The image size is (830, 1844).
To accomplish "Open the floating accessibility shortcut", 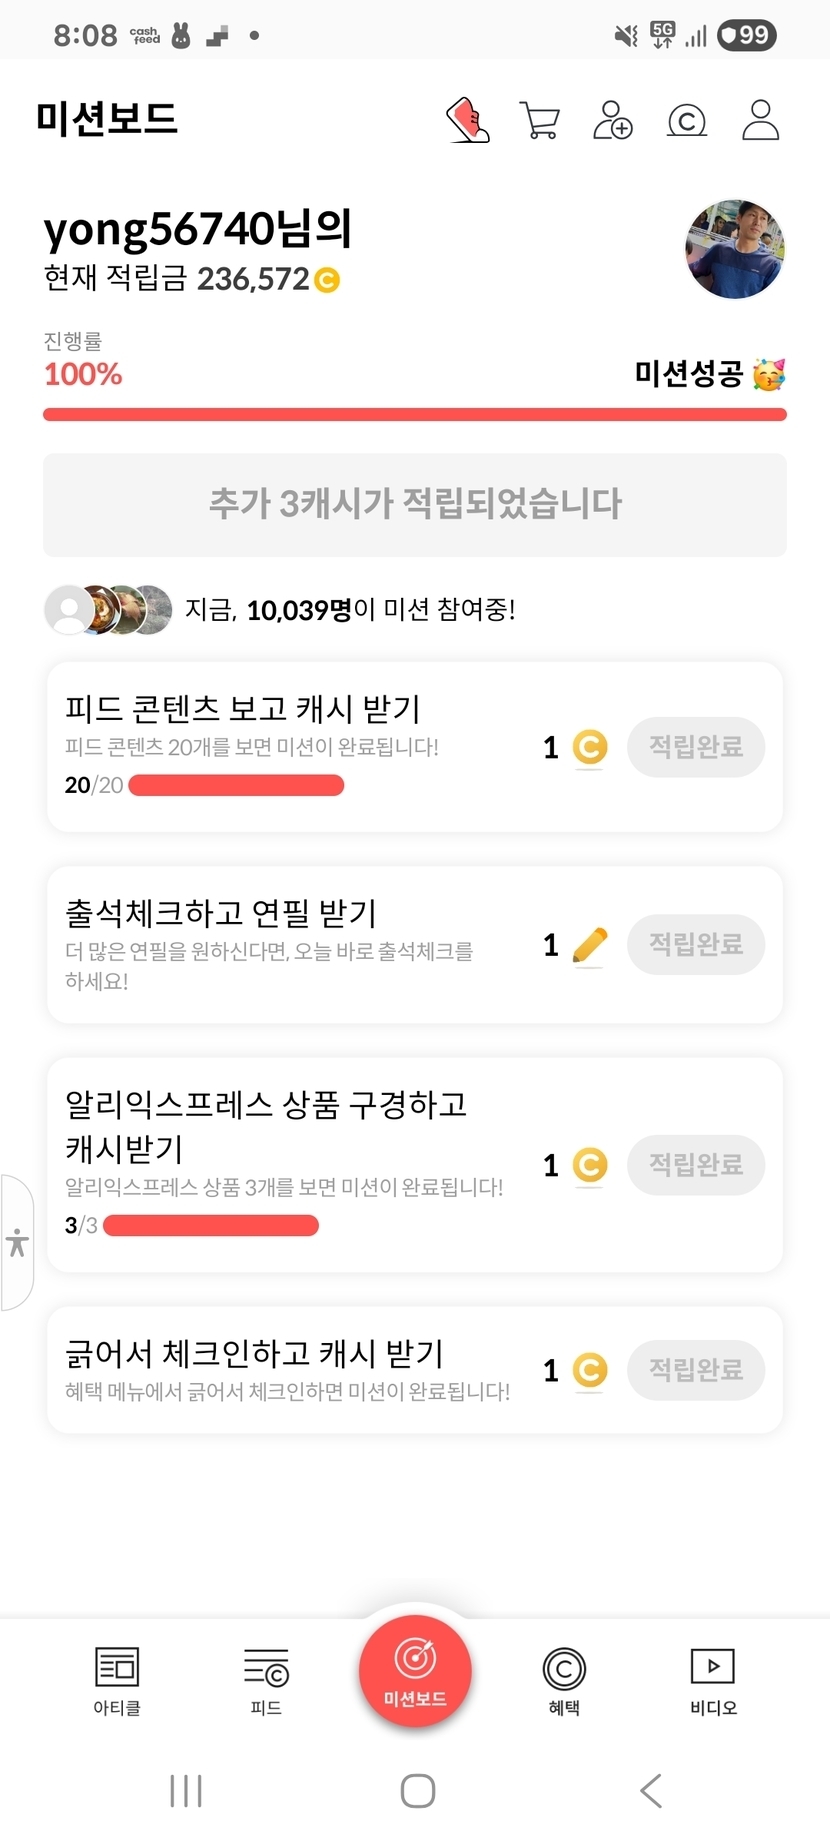I will pyautogui.click(x=17, y=1242).
